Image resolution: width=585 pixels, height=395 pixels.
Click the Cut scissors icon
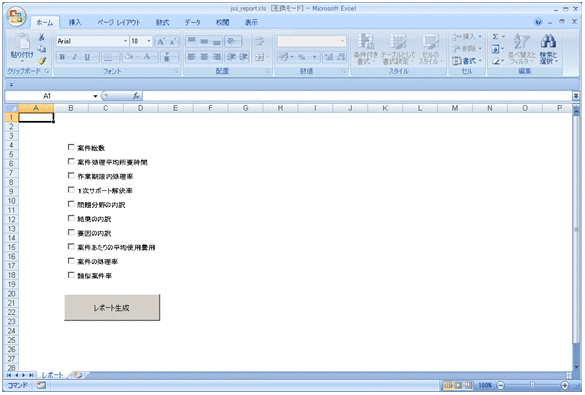[42, 37]
